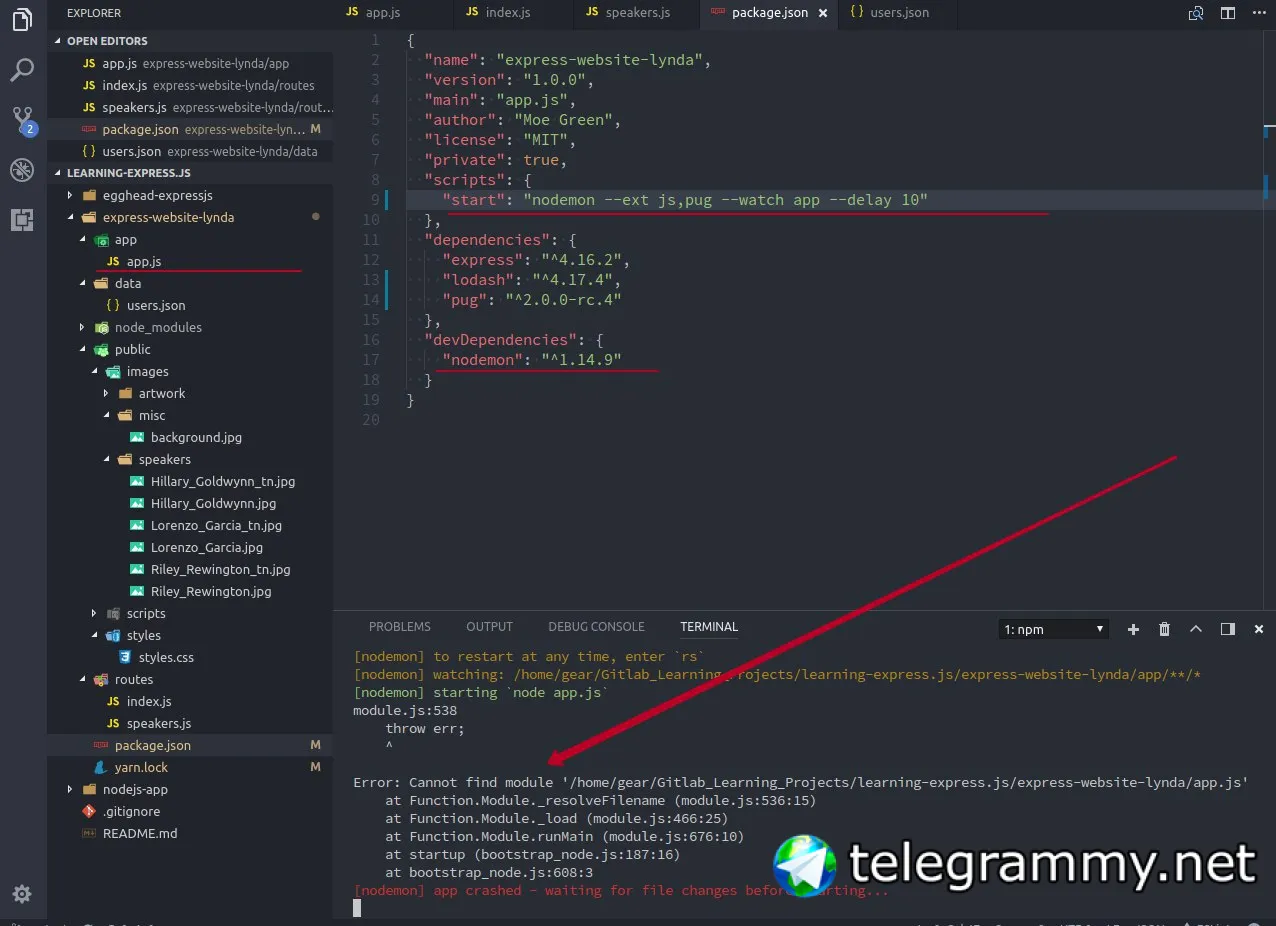Open the Extensions view icon
Image resolution: width=1276 pixels, height=926 pixels.
coord(22,220)
